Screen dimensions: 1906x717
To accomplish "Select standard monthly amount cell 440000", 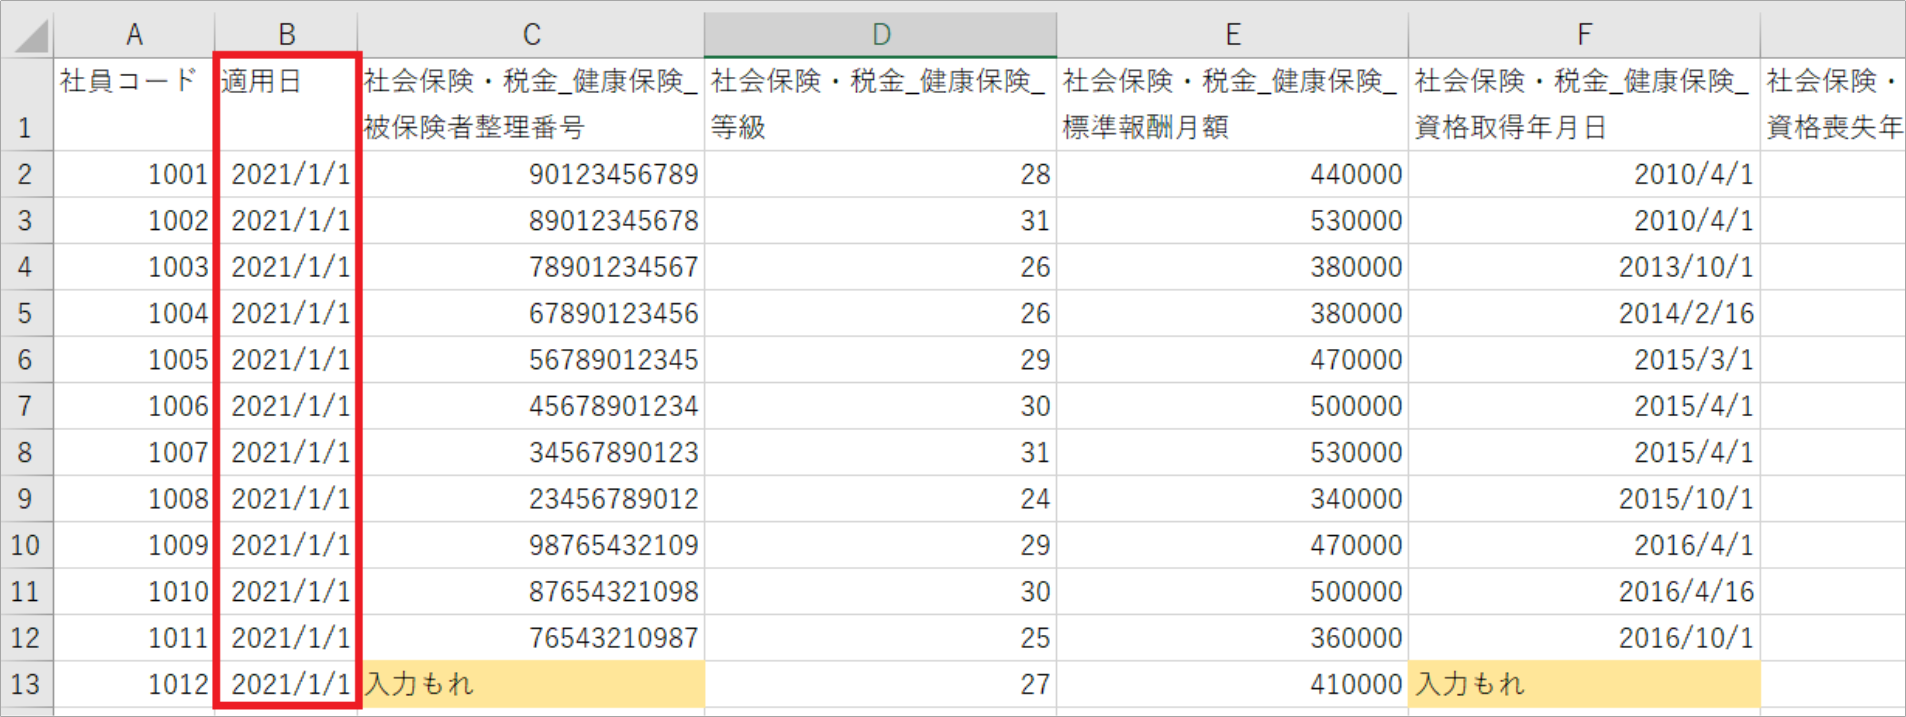I will [1232, 174].
